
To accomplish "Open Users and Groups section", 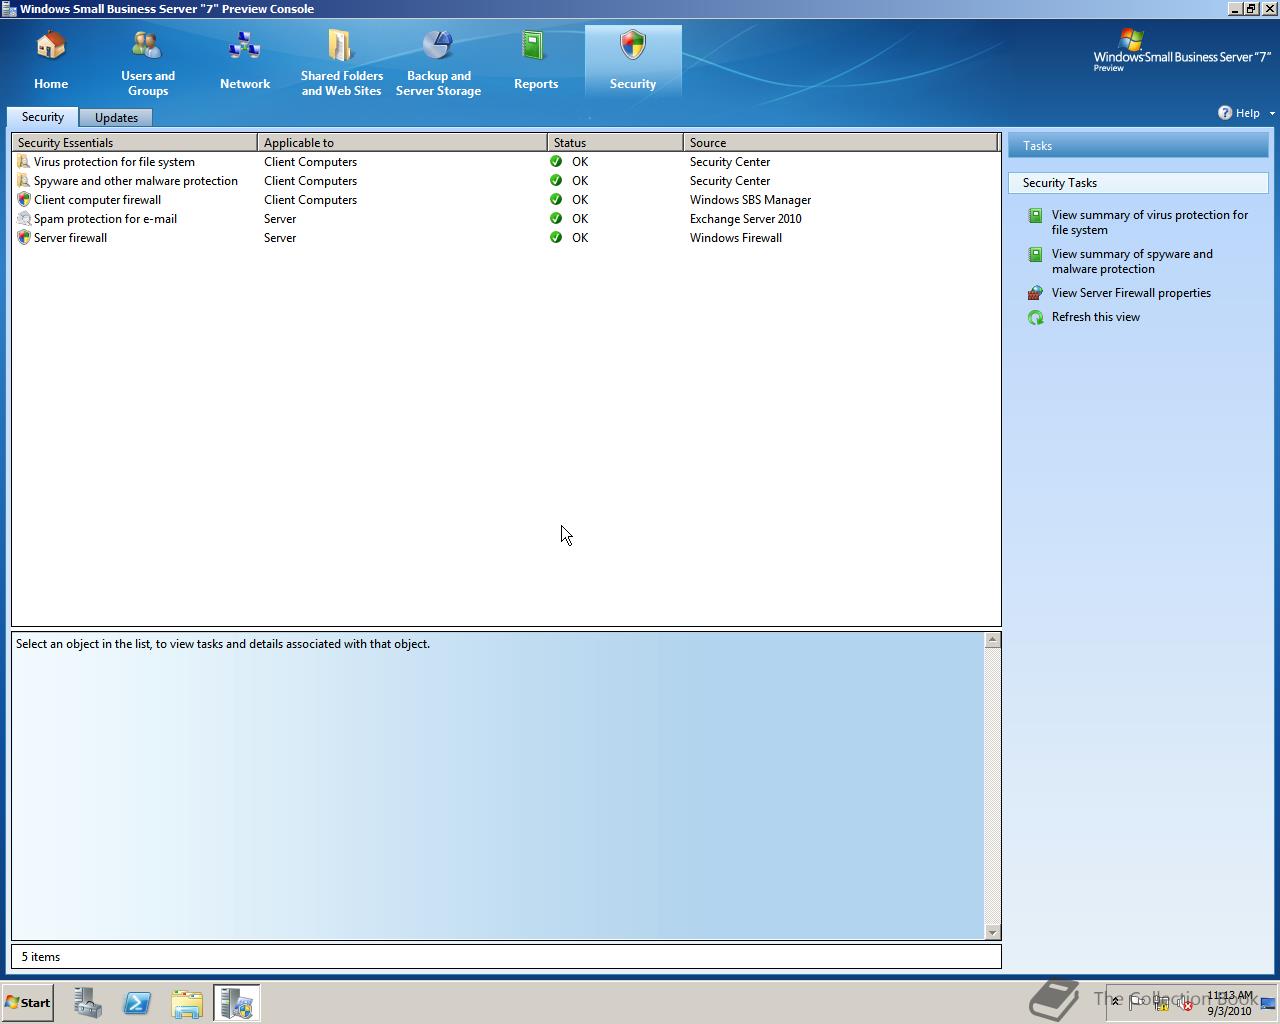I will (x=148, y=61).
